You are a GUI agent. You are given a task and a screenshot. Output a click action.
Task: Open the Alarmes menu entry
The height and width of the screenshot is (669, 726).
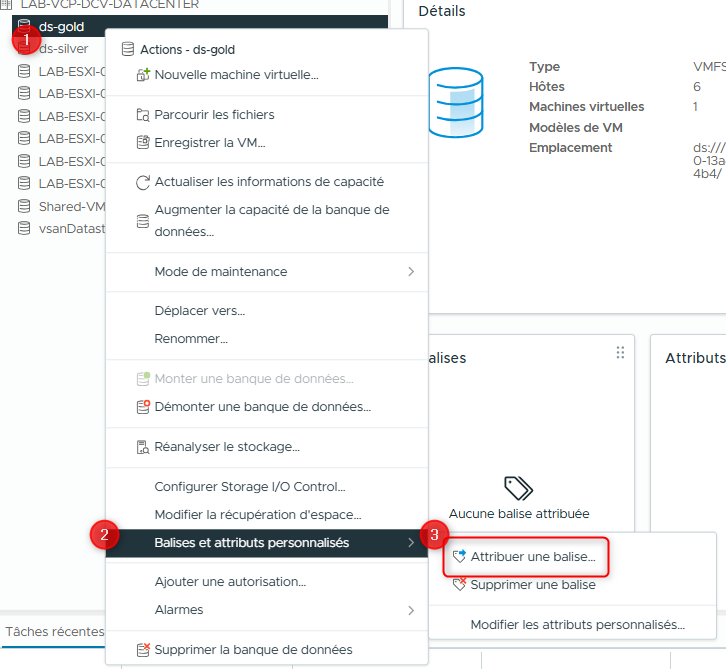tap(179, 610)
